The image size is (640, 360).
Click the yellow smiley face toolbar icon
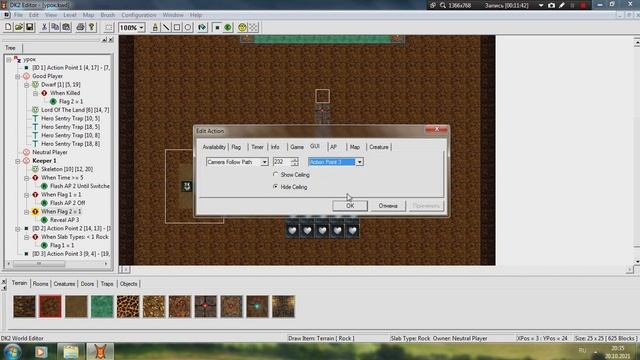[x=242, y=27]
